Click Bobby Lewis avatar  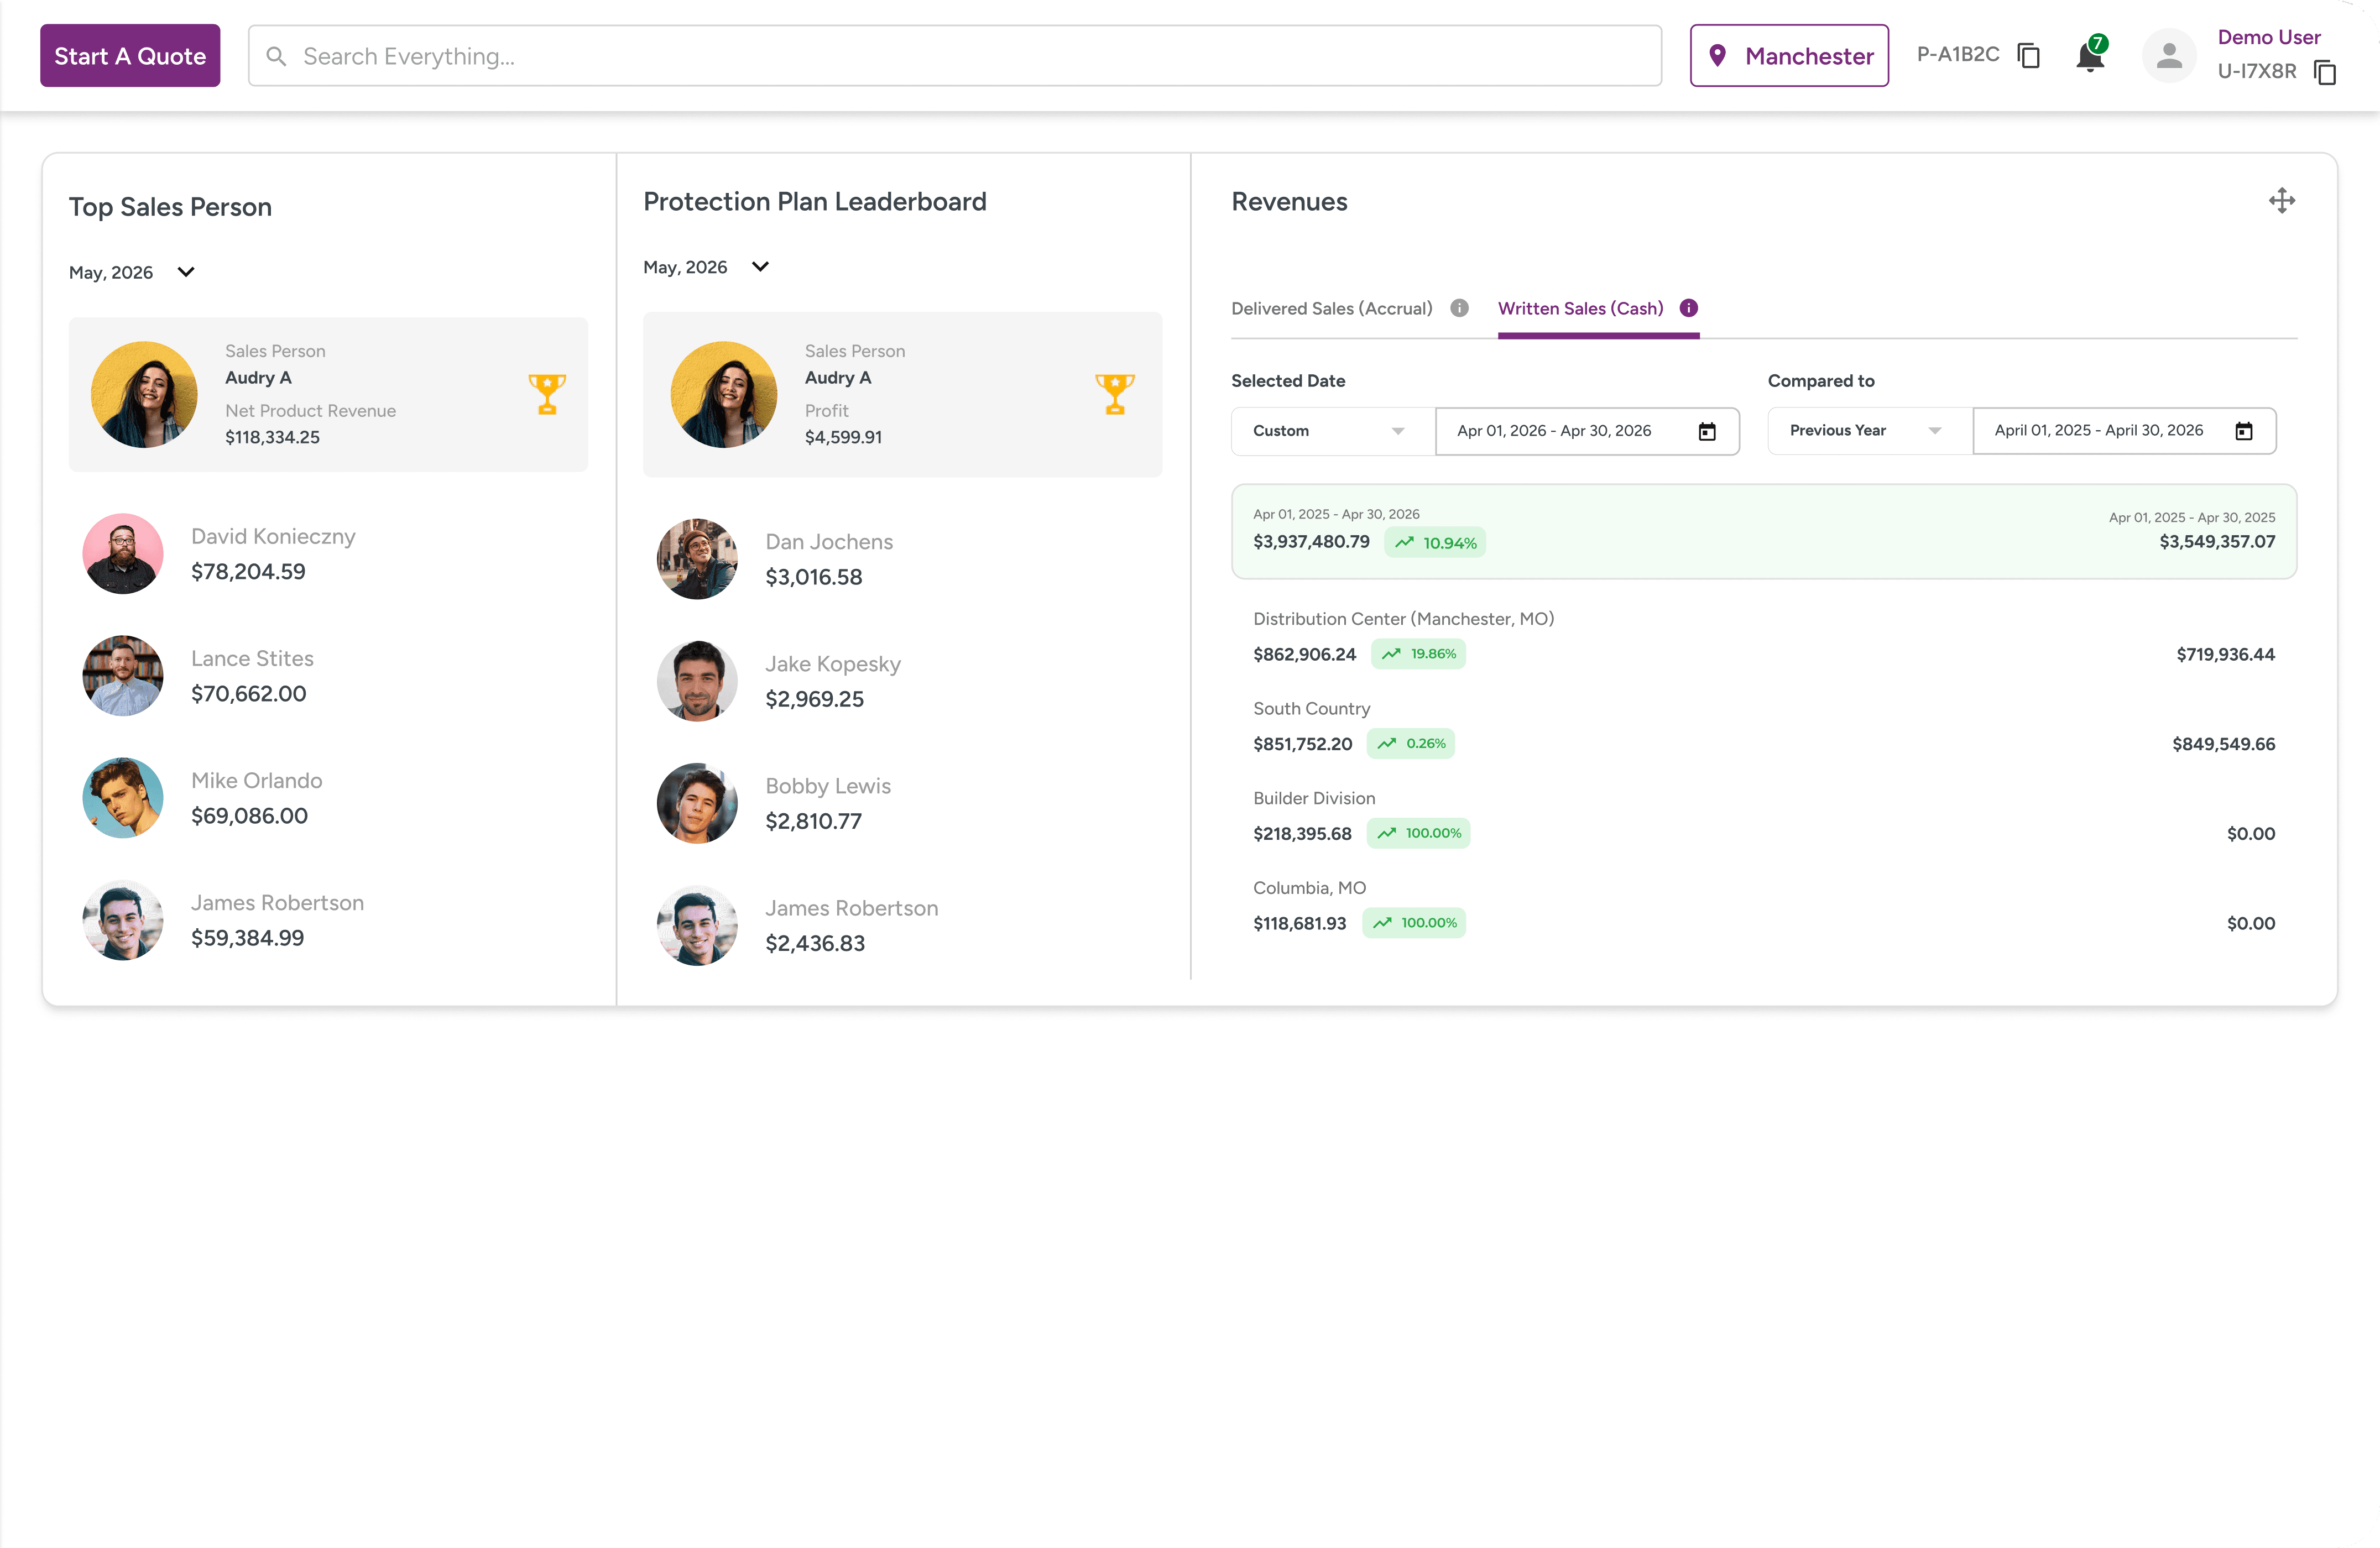coord(697,803)
